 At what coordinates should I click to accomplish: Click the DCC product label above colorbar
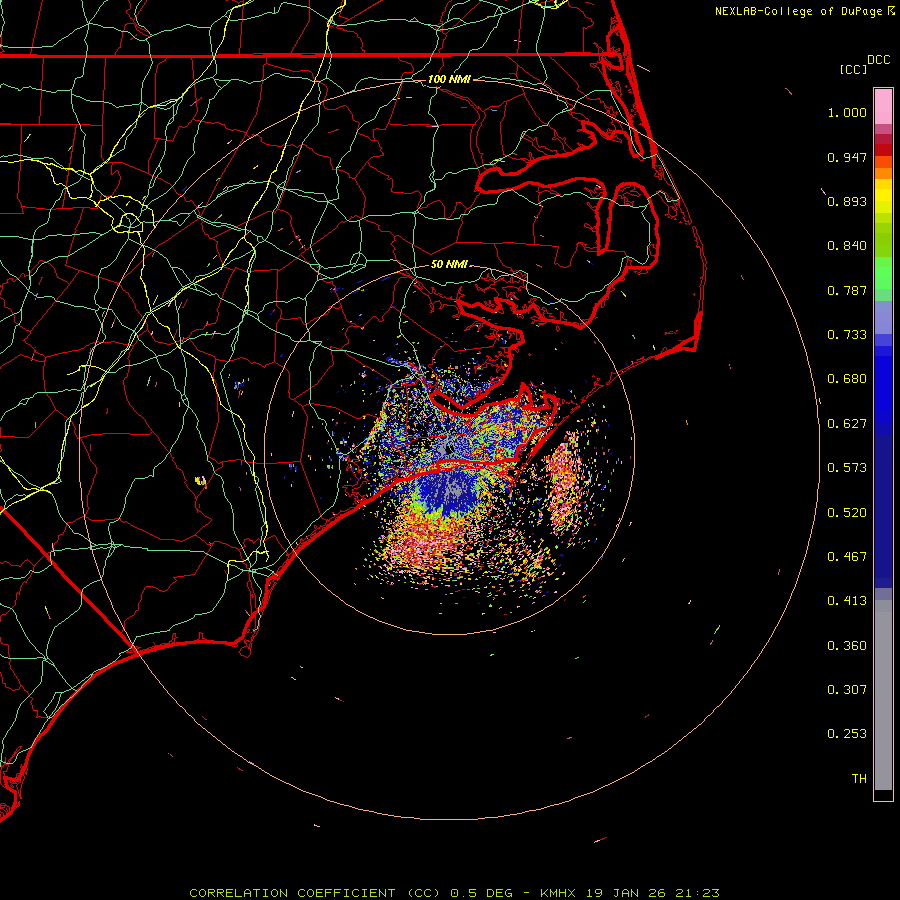point(878,60)
